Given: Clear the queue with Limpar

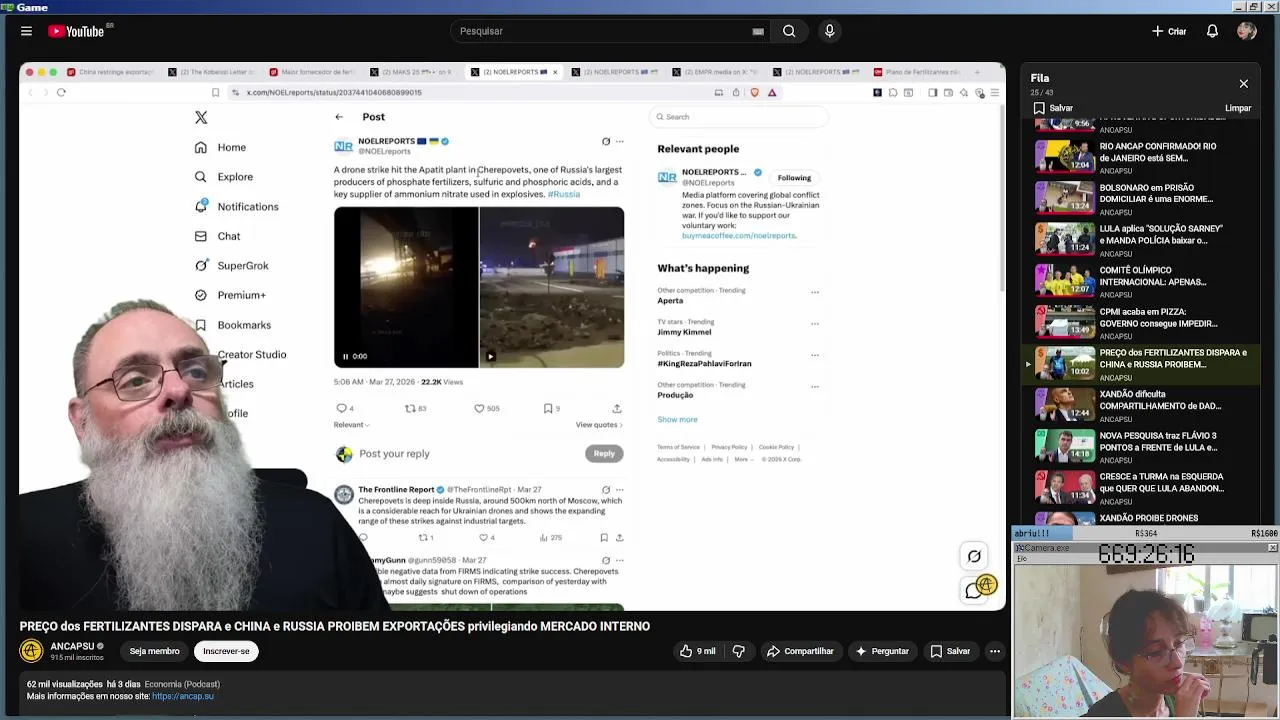Looking at the screenshot, I should (x=1238, y=108).
